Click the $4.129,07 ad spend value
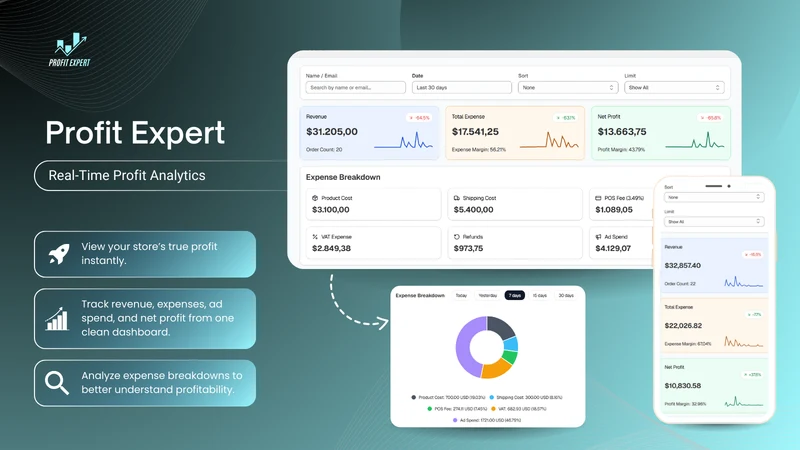This screenshot has width=800, height=450. tap(613, 248)
